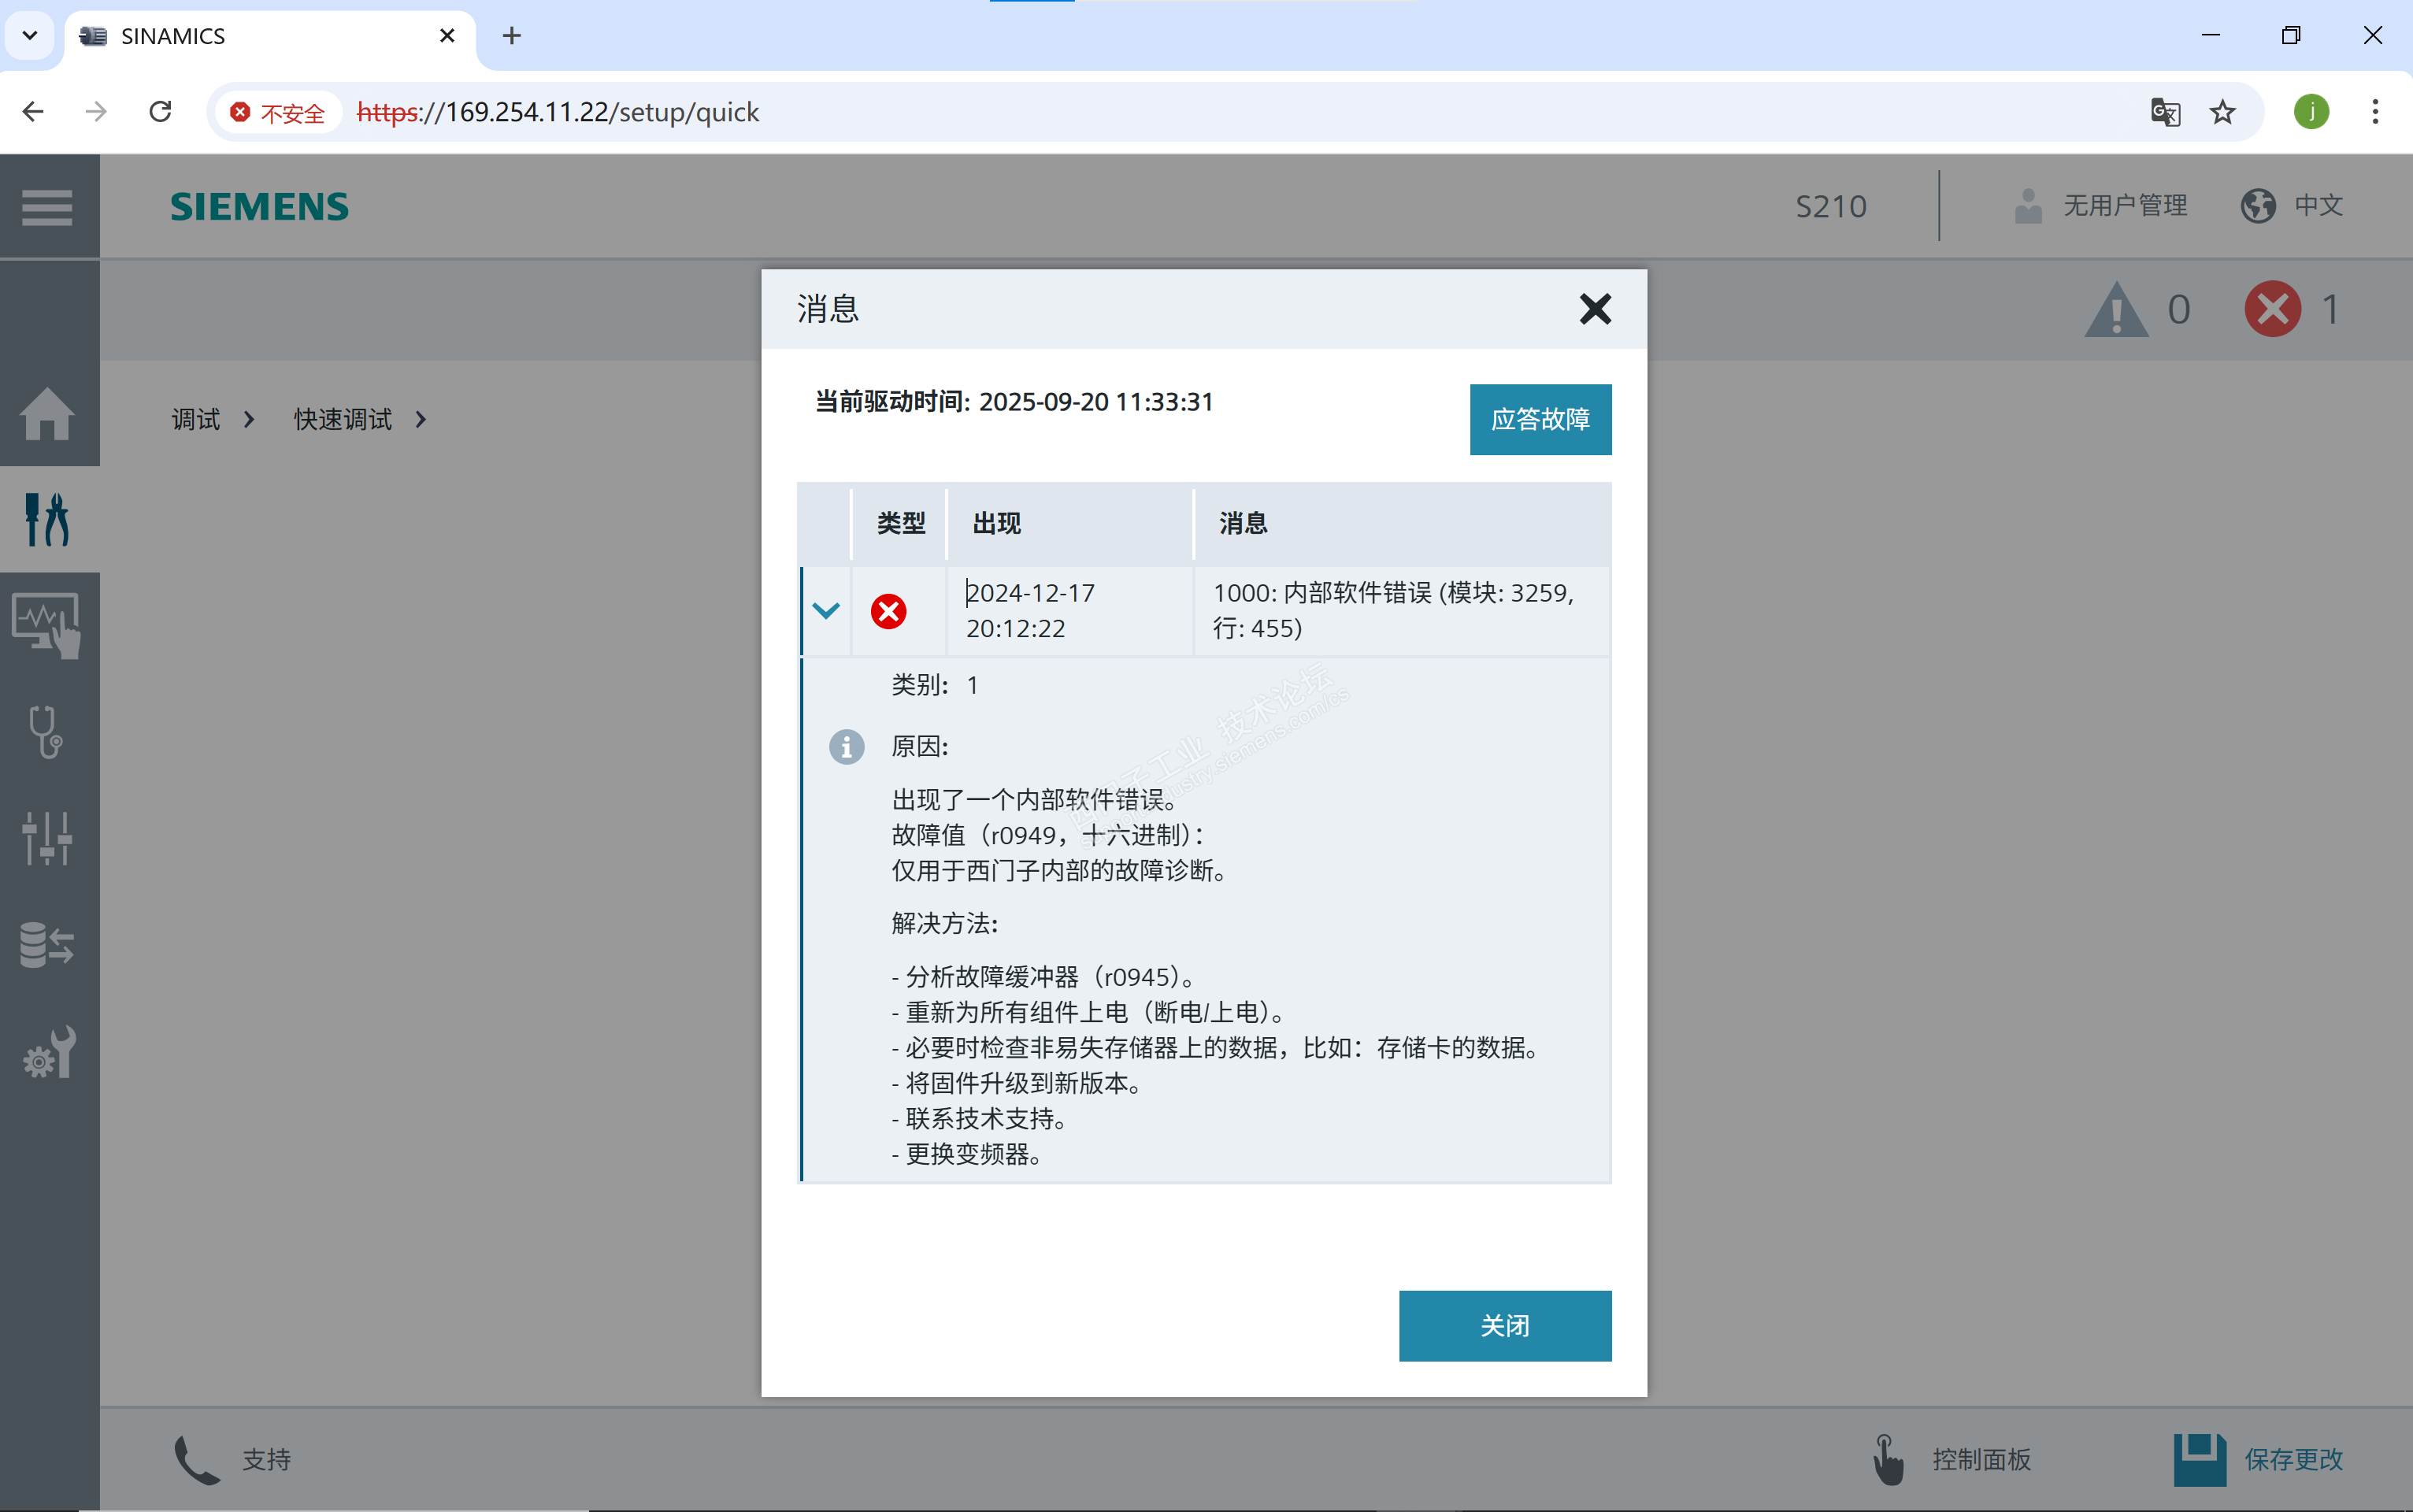Open the commissioning tools sidebar icon
Screen dimensions: 2413x1512
tap(47, 518)
